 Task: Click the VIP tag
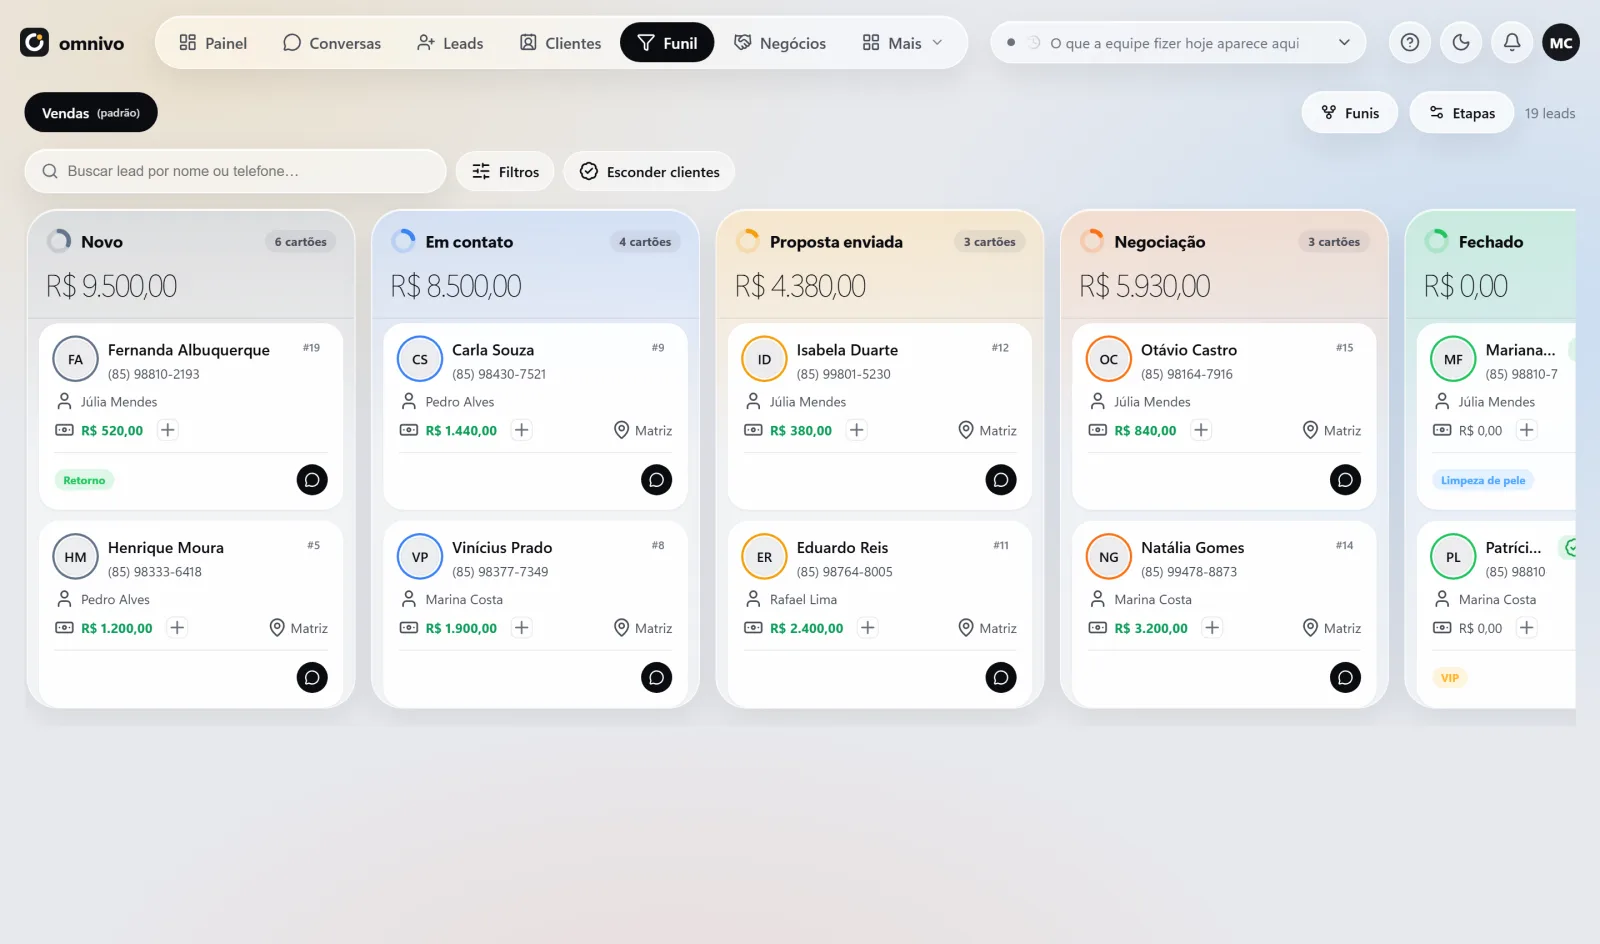pos(1450,678)
